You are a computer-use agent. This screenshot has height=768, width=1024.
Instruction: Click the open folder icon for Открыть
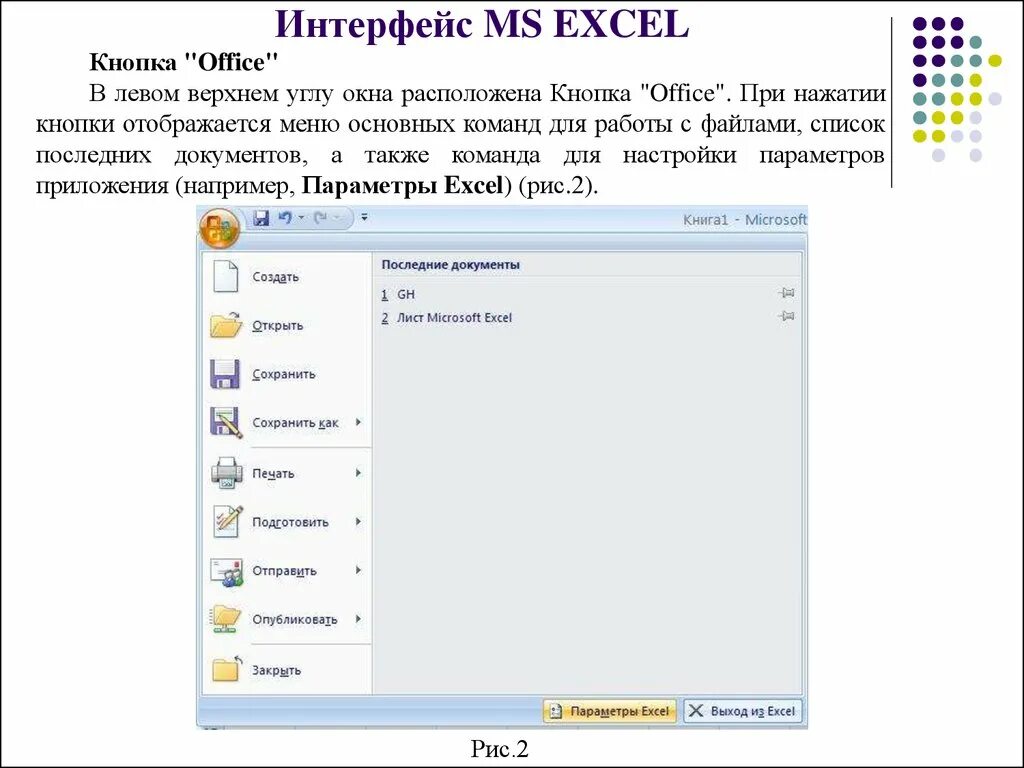coord(226,325)
